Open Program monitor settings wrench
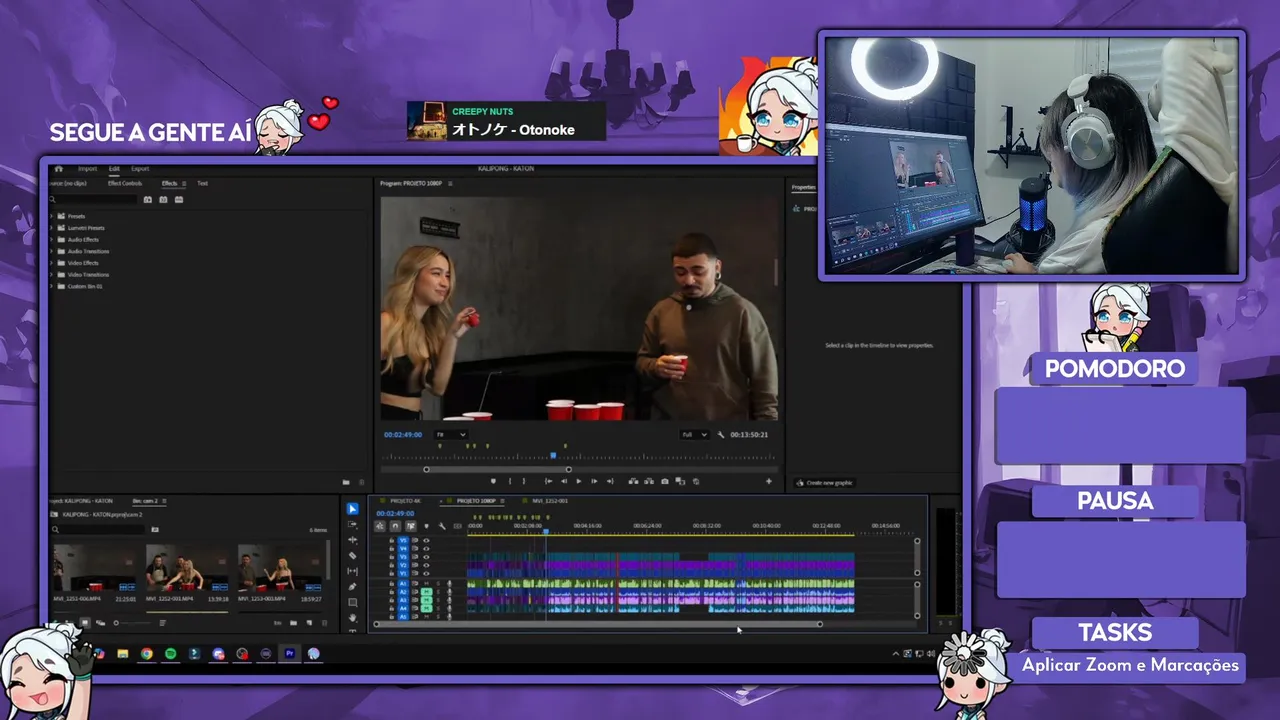Screen dimensions: 1280x720 721,435
